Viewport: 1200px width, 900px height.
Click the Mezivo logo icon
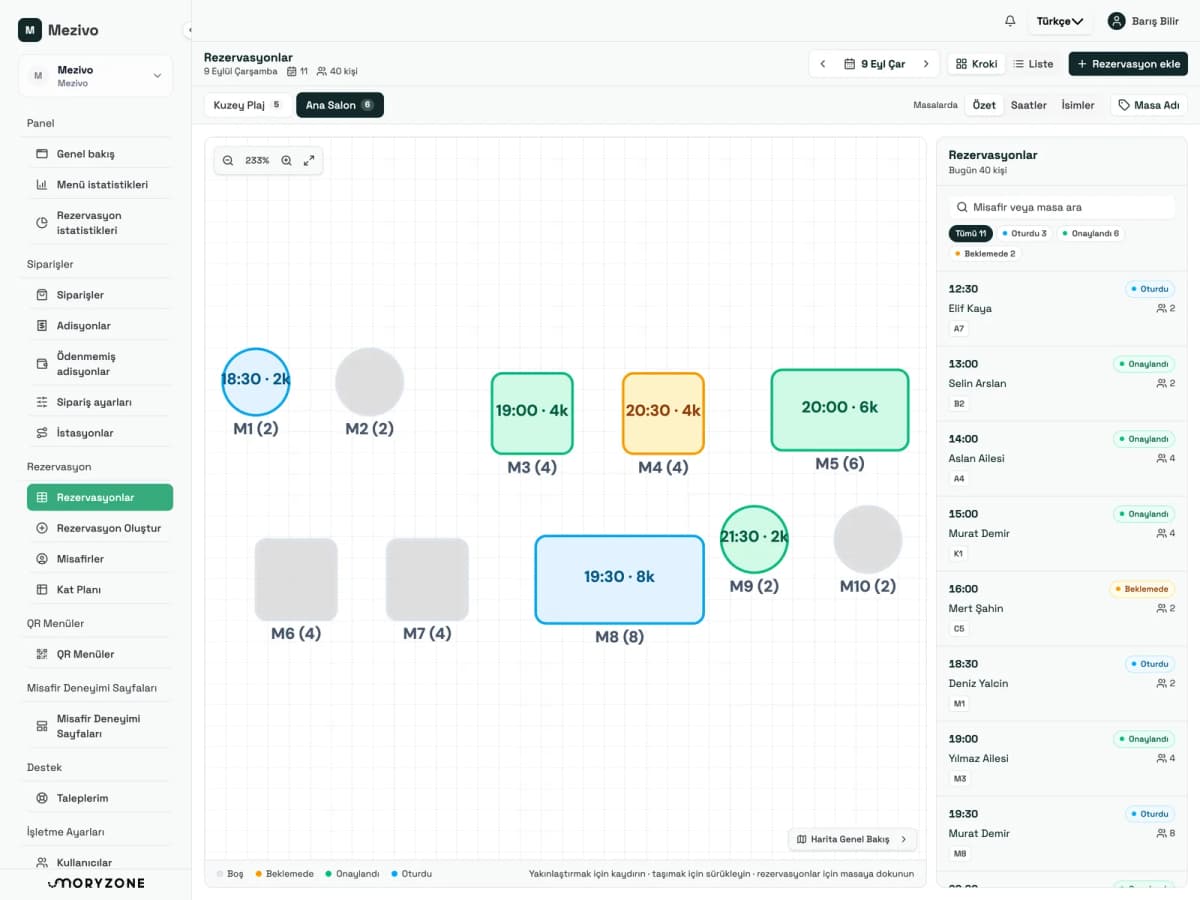(x=30, y=30)
